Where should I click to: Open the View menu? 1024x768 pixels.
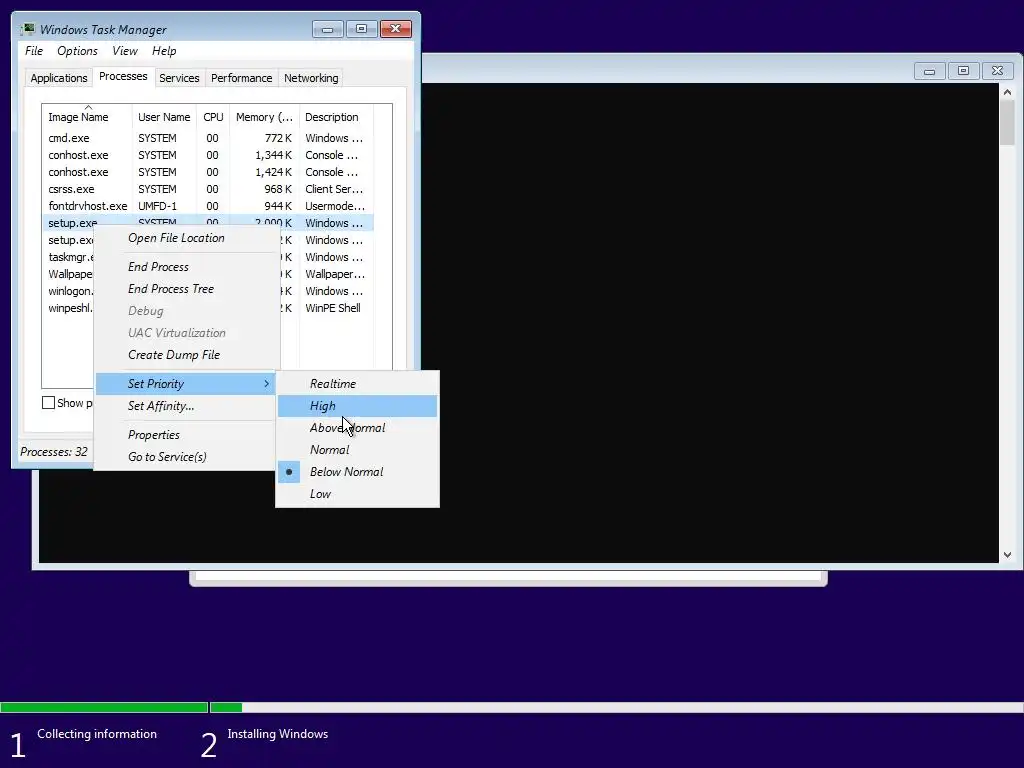(125, 51)
